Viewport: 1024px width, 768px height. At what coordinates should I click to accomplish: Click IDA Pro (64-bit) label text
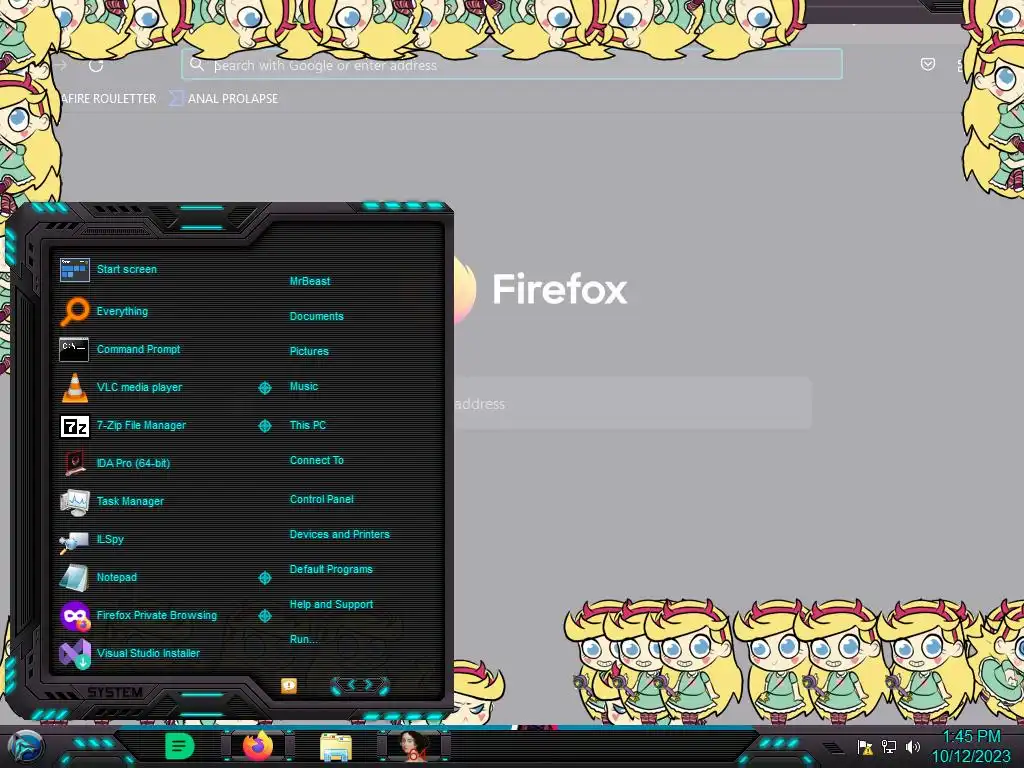133,463
